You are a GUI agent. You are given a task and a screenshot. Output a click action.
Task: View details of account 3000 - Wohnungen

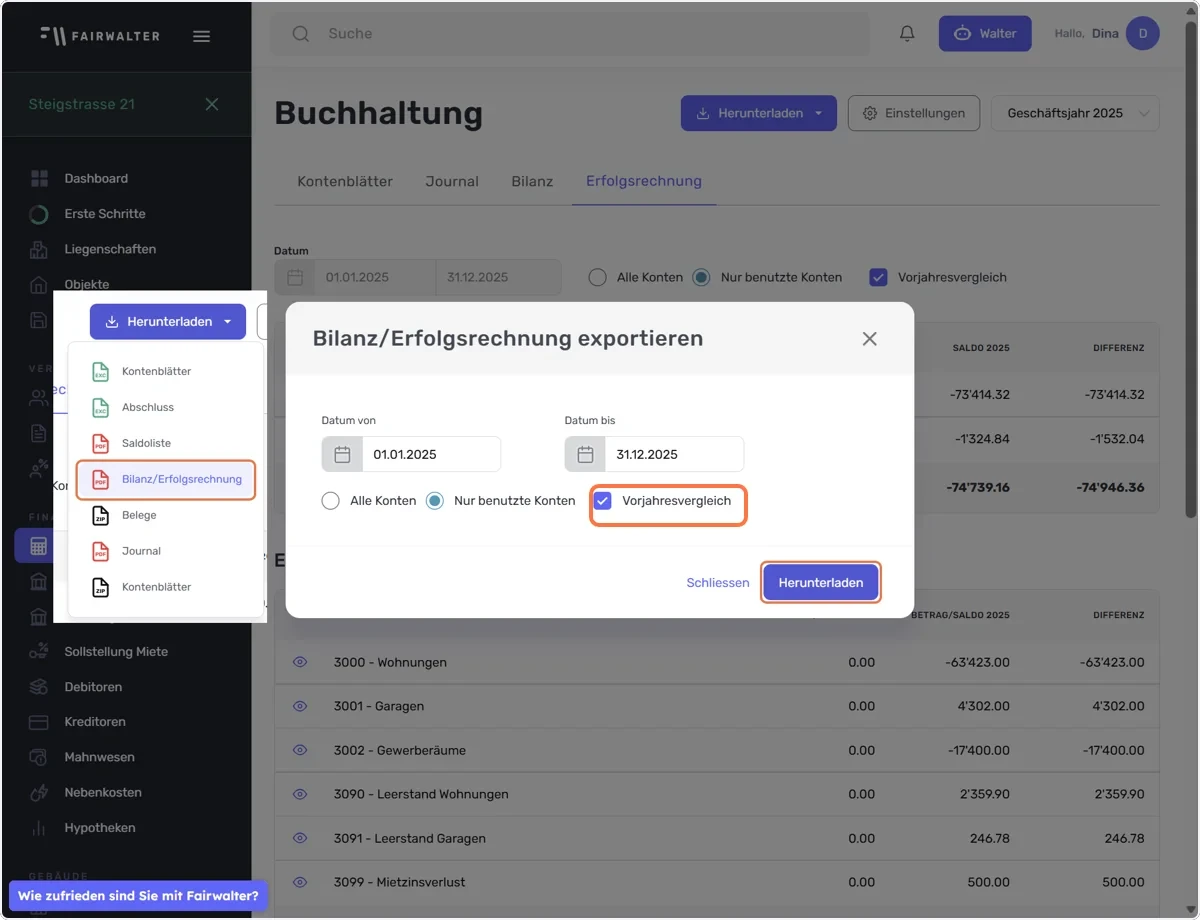(x=300, y=662)
